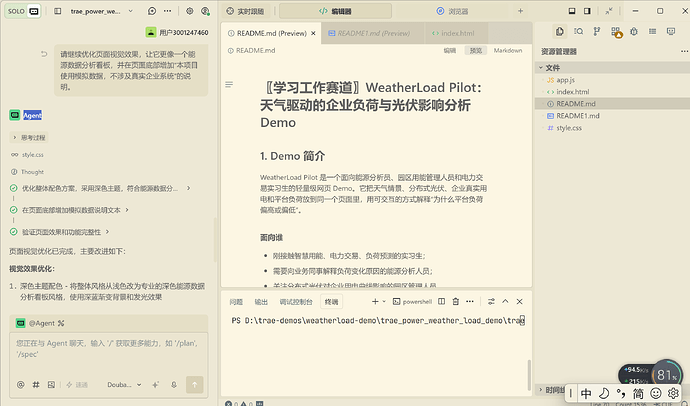Viewport: 690px width, 406px height.
Task: Click the sparkle prompt optimize icon
Action: click(155, 384)
